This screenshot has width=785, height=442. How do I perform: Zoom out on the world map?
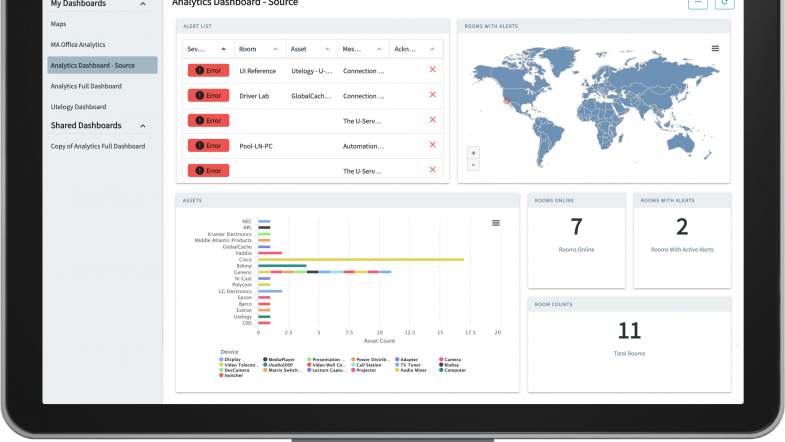473,165
